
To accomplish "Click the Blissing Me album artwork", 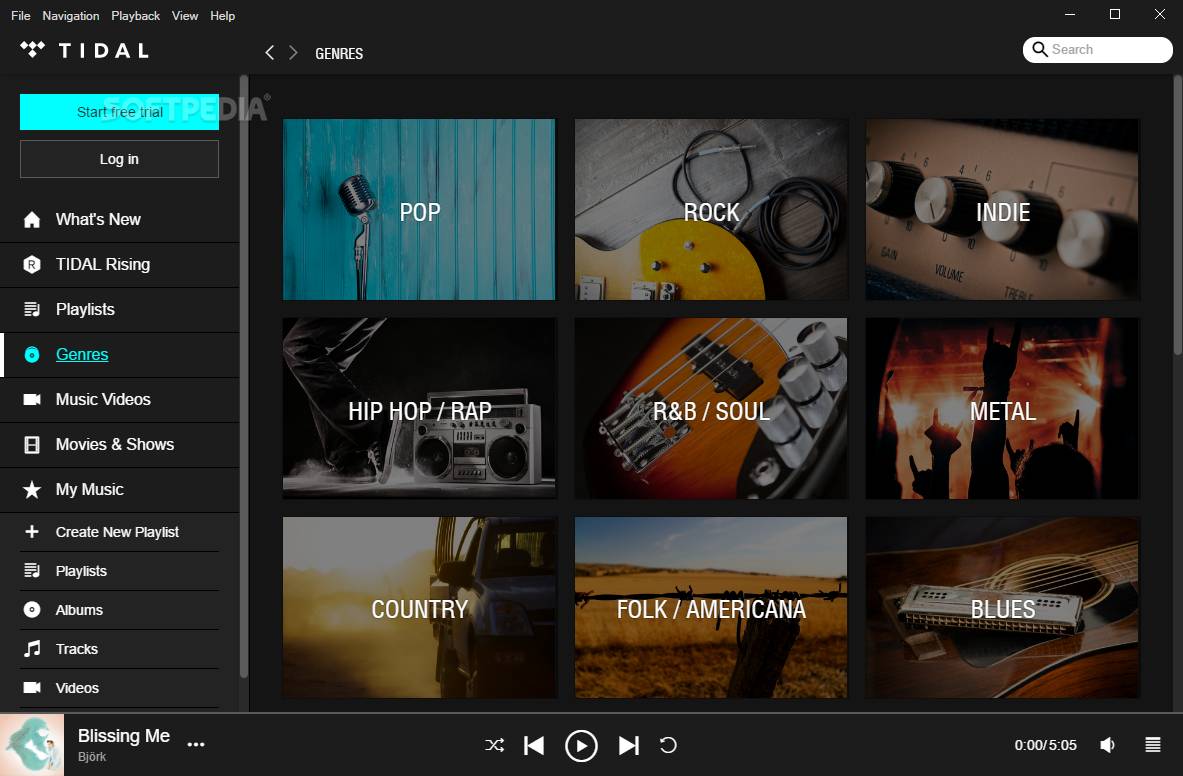I will pyautogui.click(x=32, y=745).
